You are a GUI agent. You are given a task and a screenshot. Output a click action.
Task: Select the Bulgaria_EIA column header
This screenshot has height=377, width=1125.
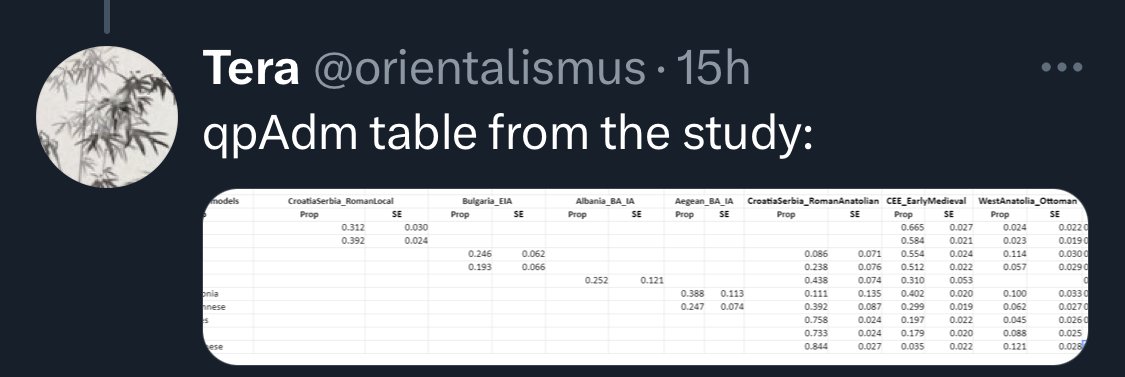487,202
